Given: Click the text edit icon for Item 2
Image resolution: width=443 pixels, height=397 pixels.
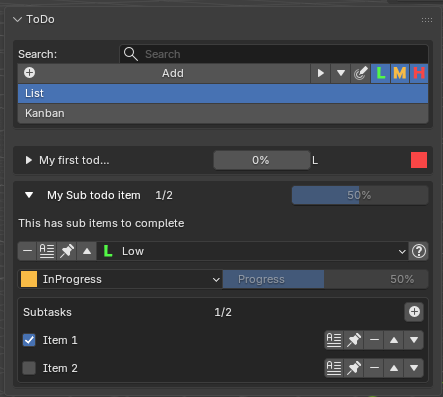Looking at the screenshot, I should pos(334,368).
